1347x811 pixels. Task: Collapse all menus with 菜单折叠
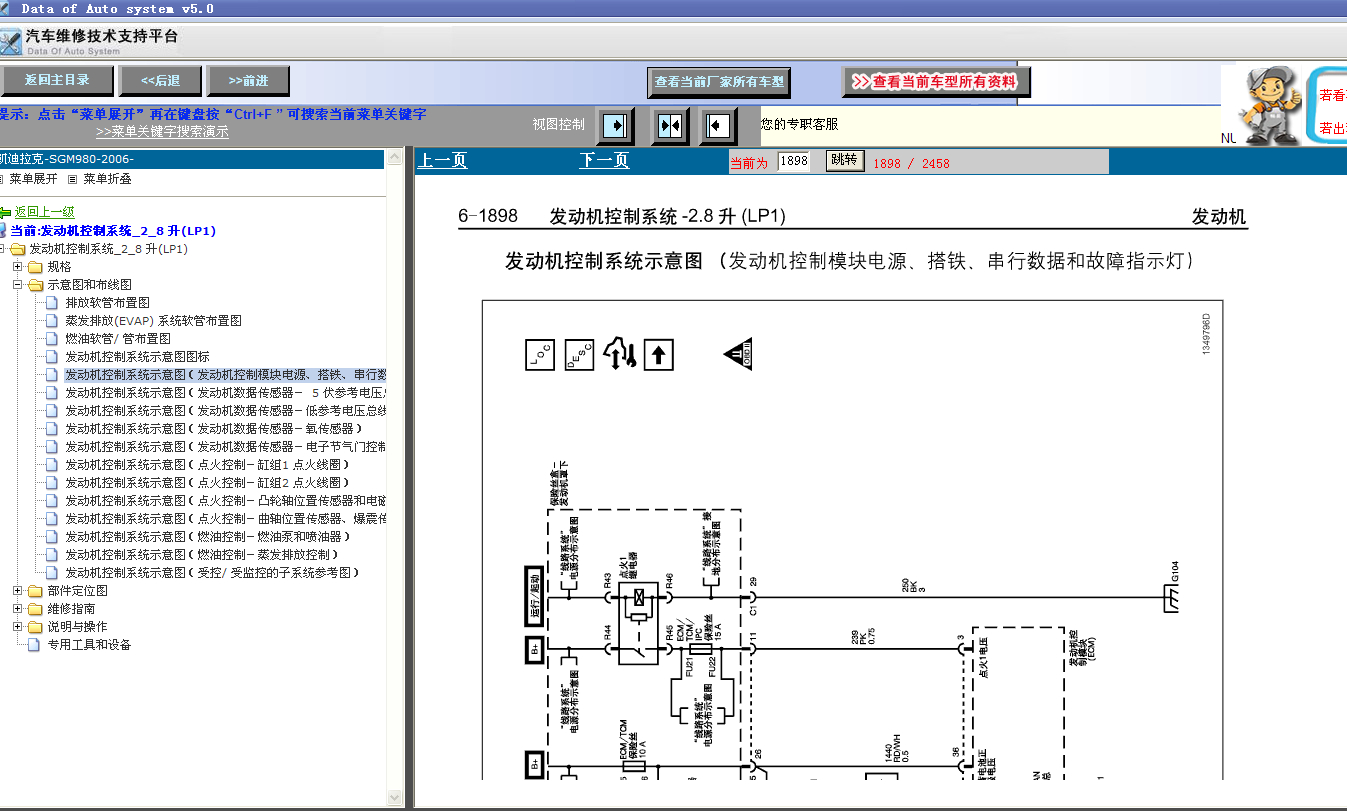click(x=107, y=179)
